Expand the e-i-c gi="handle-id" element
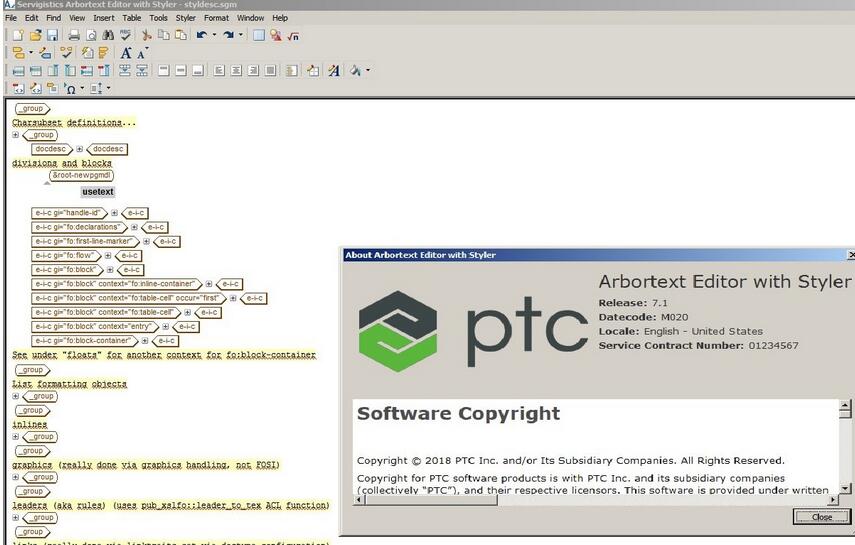 tap(115, 213)
